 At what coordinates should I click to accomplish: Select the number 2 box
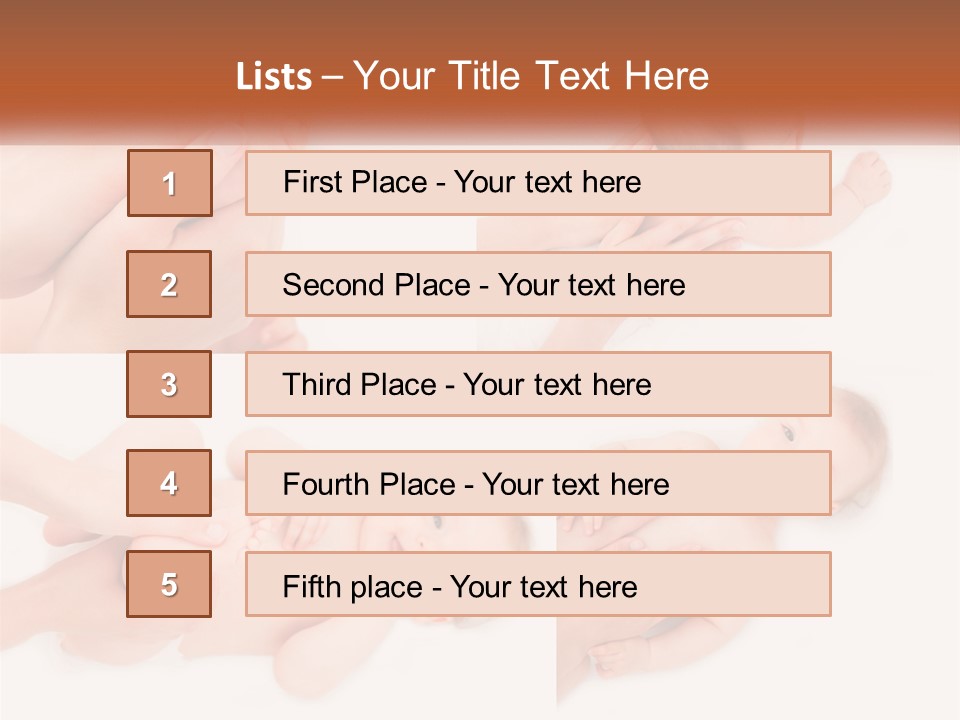pos(169,284)
